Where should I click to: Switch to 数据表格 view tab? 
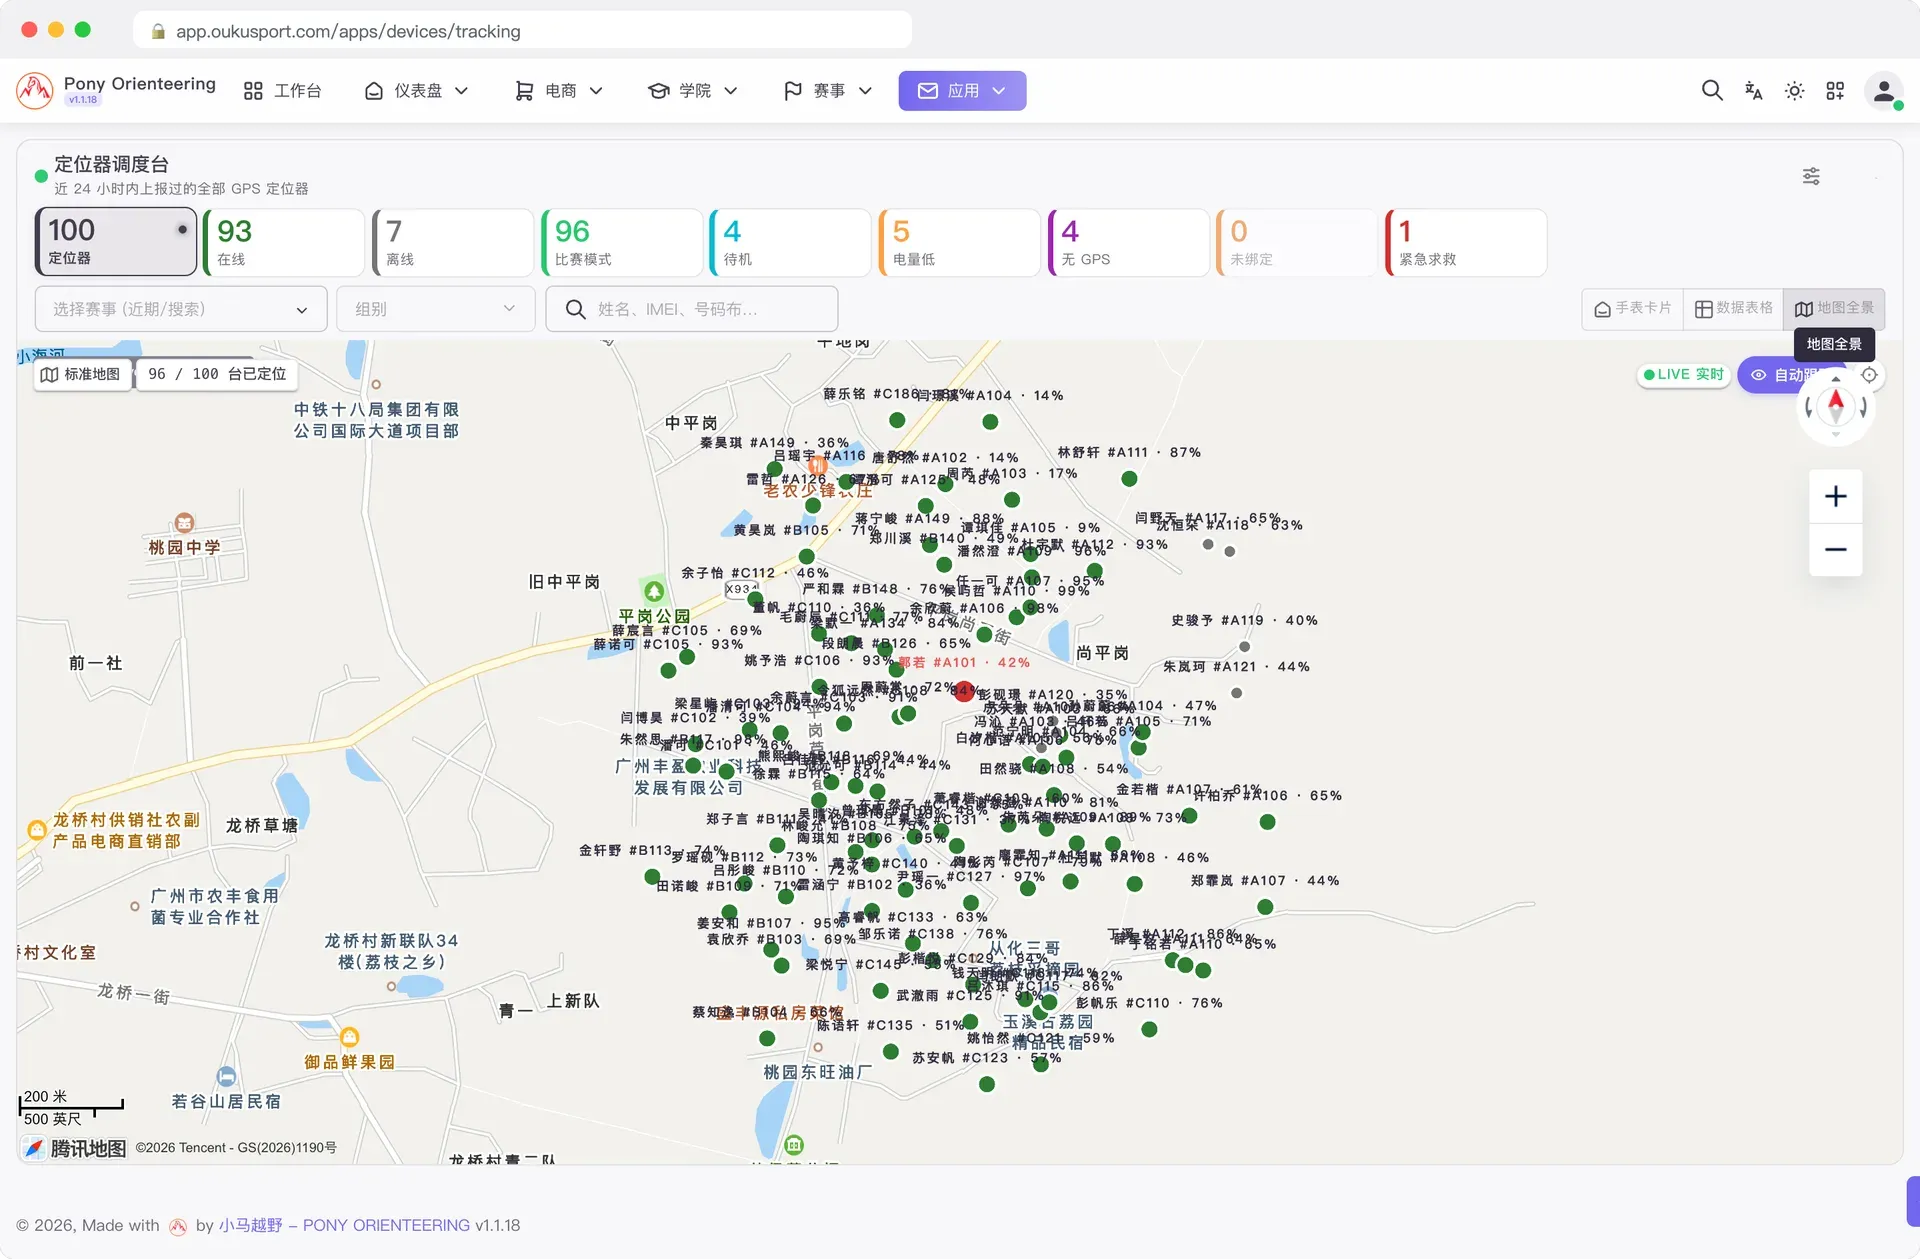point(1734,308)
